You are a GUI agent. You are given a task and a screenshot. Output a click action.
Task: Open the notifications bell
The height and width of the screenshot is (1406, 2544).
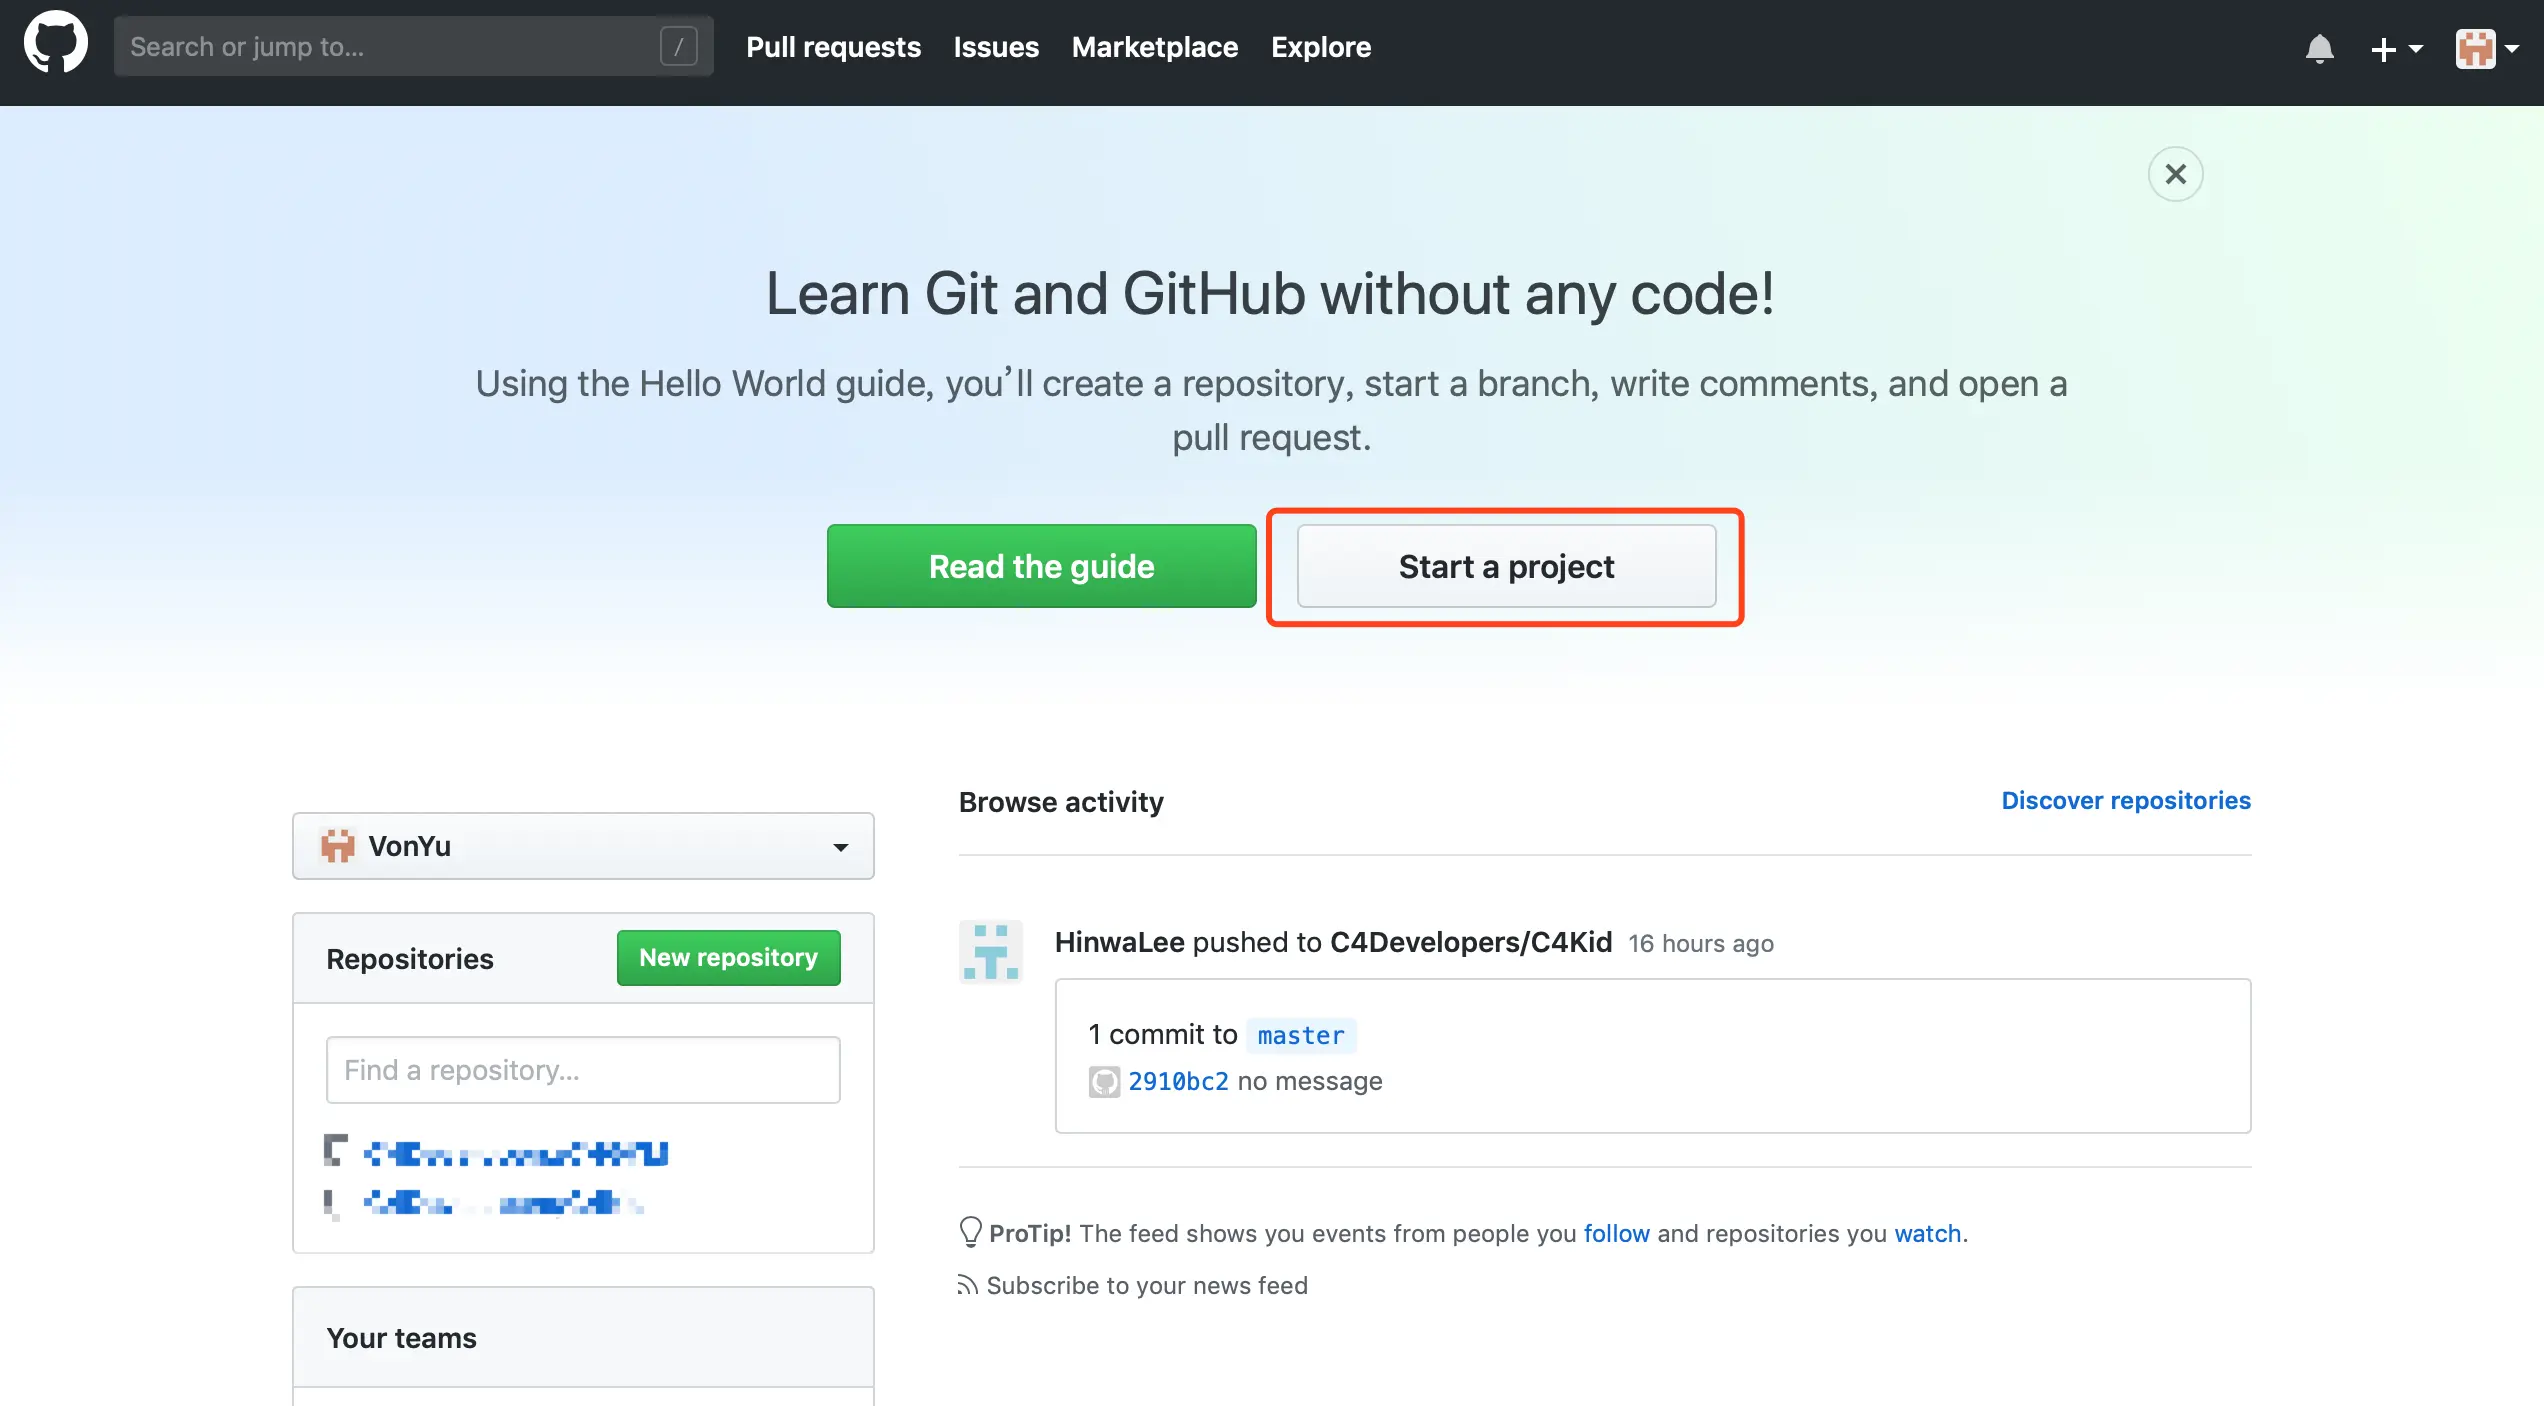(x=2319, y=48)
